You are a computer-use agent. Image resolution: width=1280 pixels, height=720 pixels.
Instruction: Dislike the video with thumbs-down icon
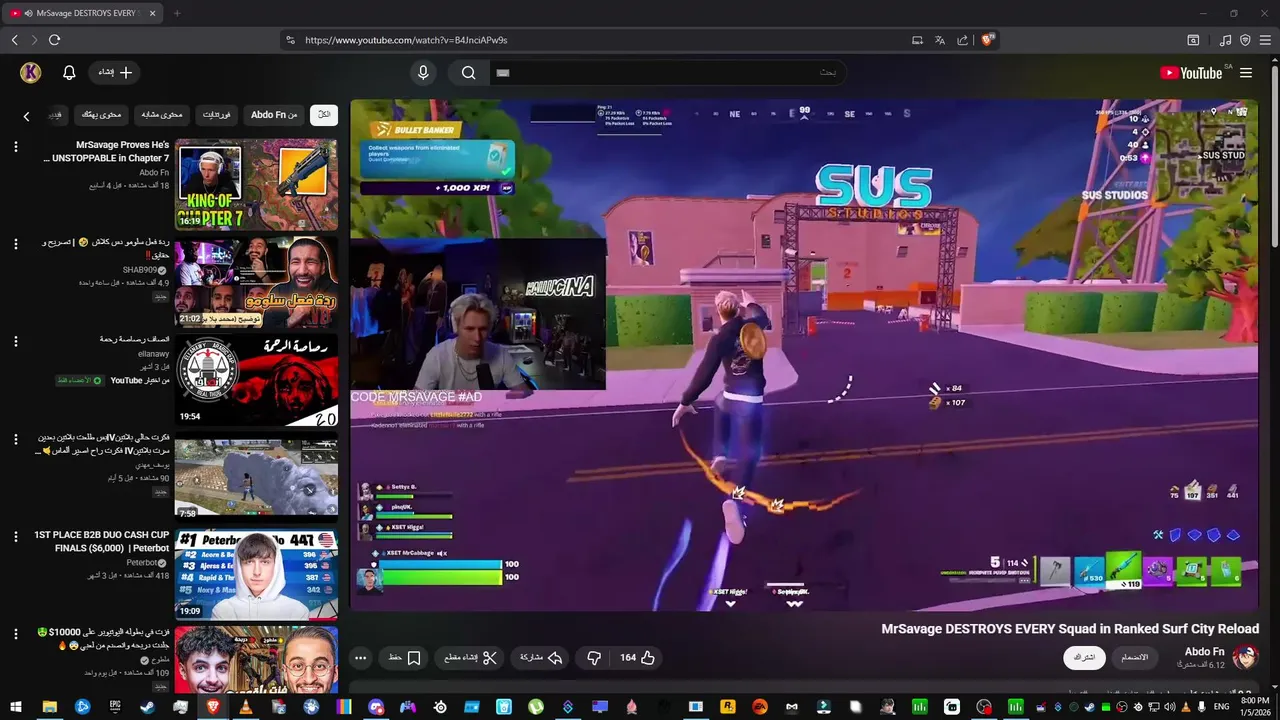(594, 658)
